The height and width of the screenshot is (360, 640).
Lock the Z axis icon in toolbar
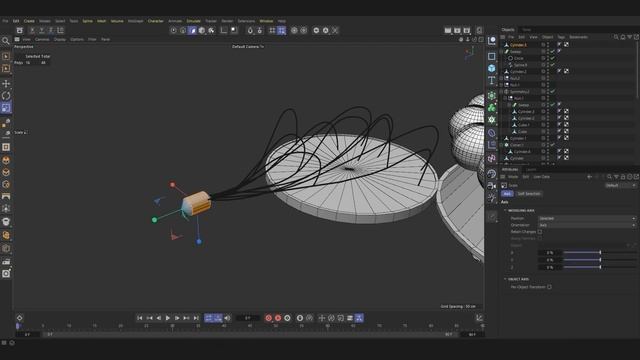51,30
